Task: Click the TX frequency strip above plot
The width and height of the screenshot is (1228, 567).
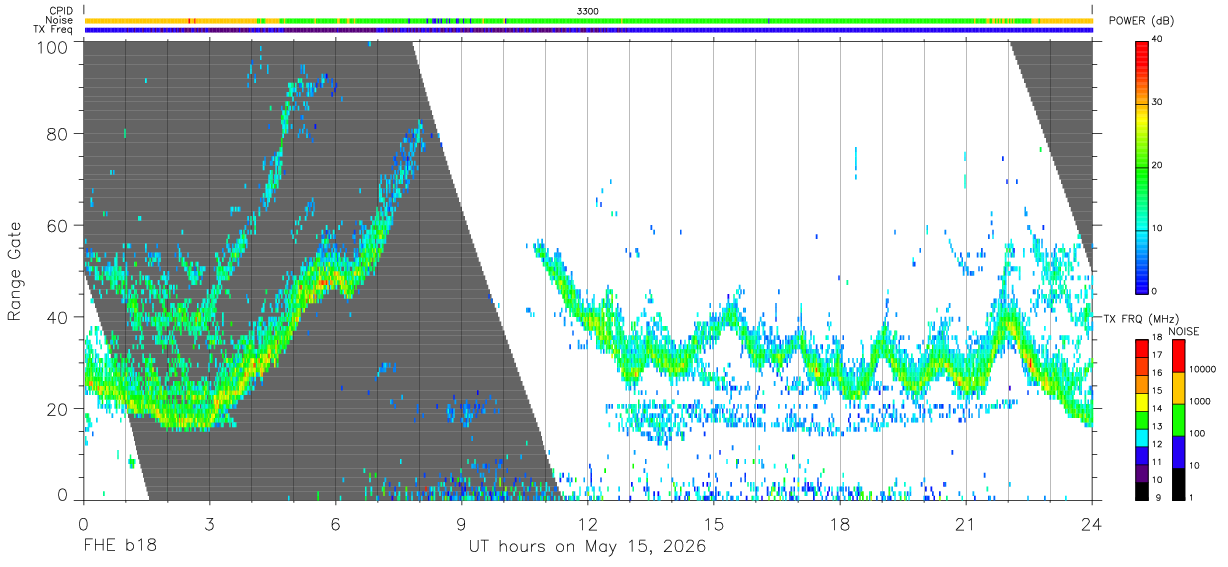Action: coord(588,30)
